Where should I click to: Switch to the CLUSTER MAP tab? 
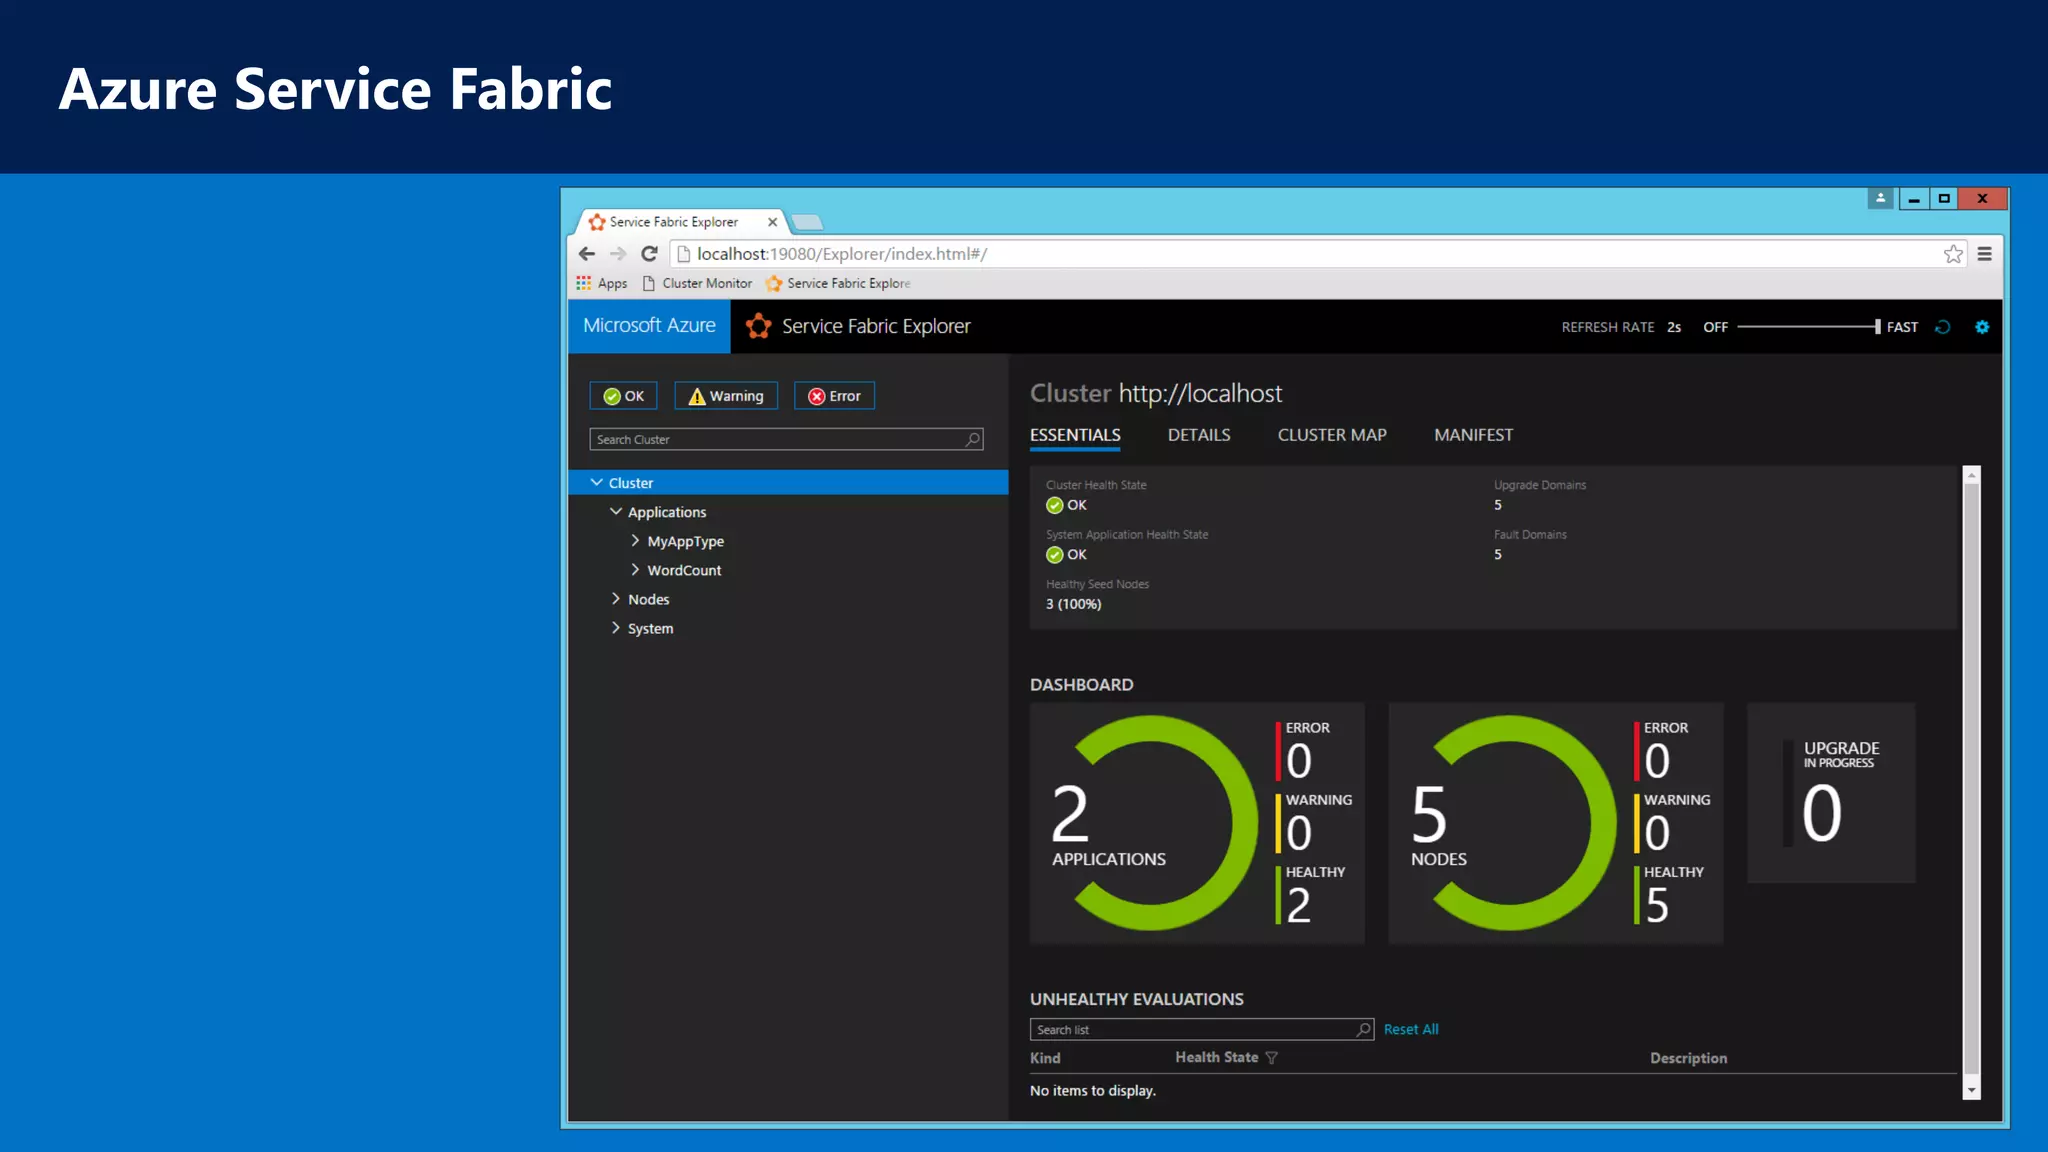click(x=1331, y=435)
